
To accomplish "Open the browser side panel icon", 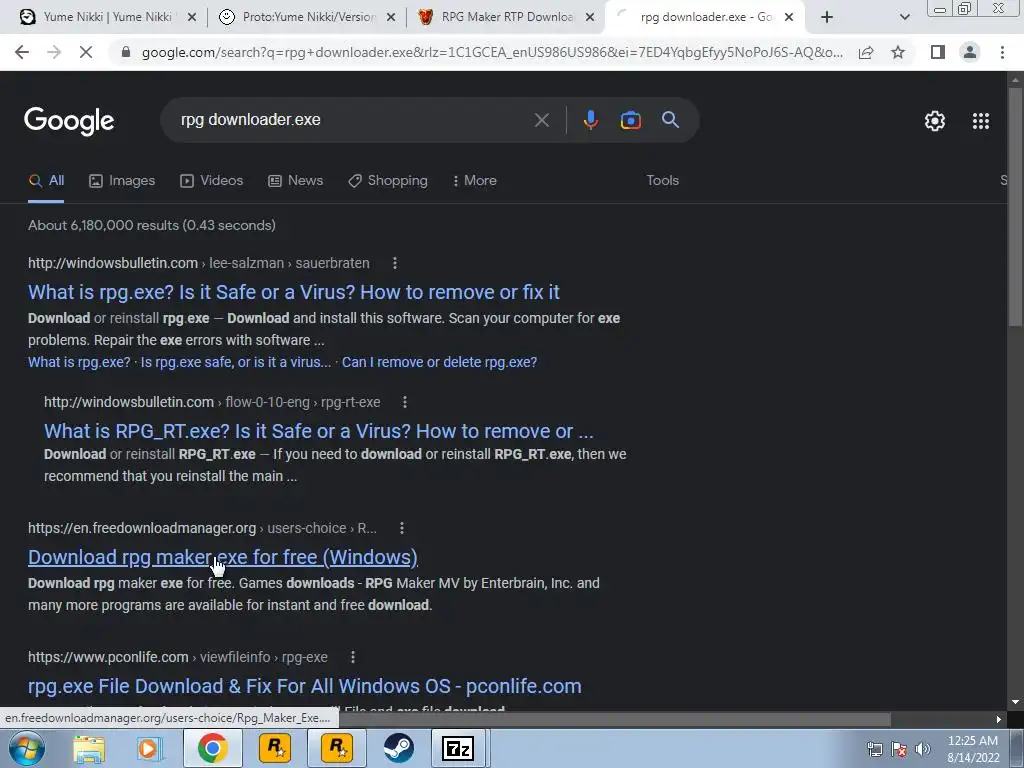I will point(938,52).
